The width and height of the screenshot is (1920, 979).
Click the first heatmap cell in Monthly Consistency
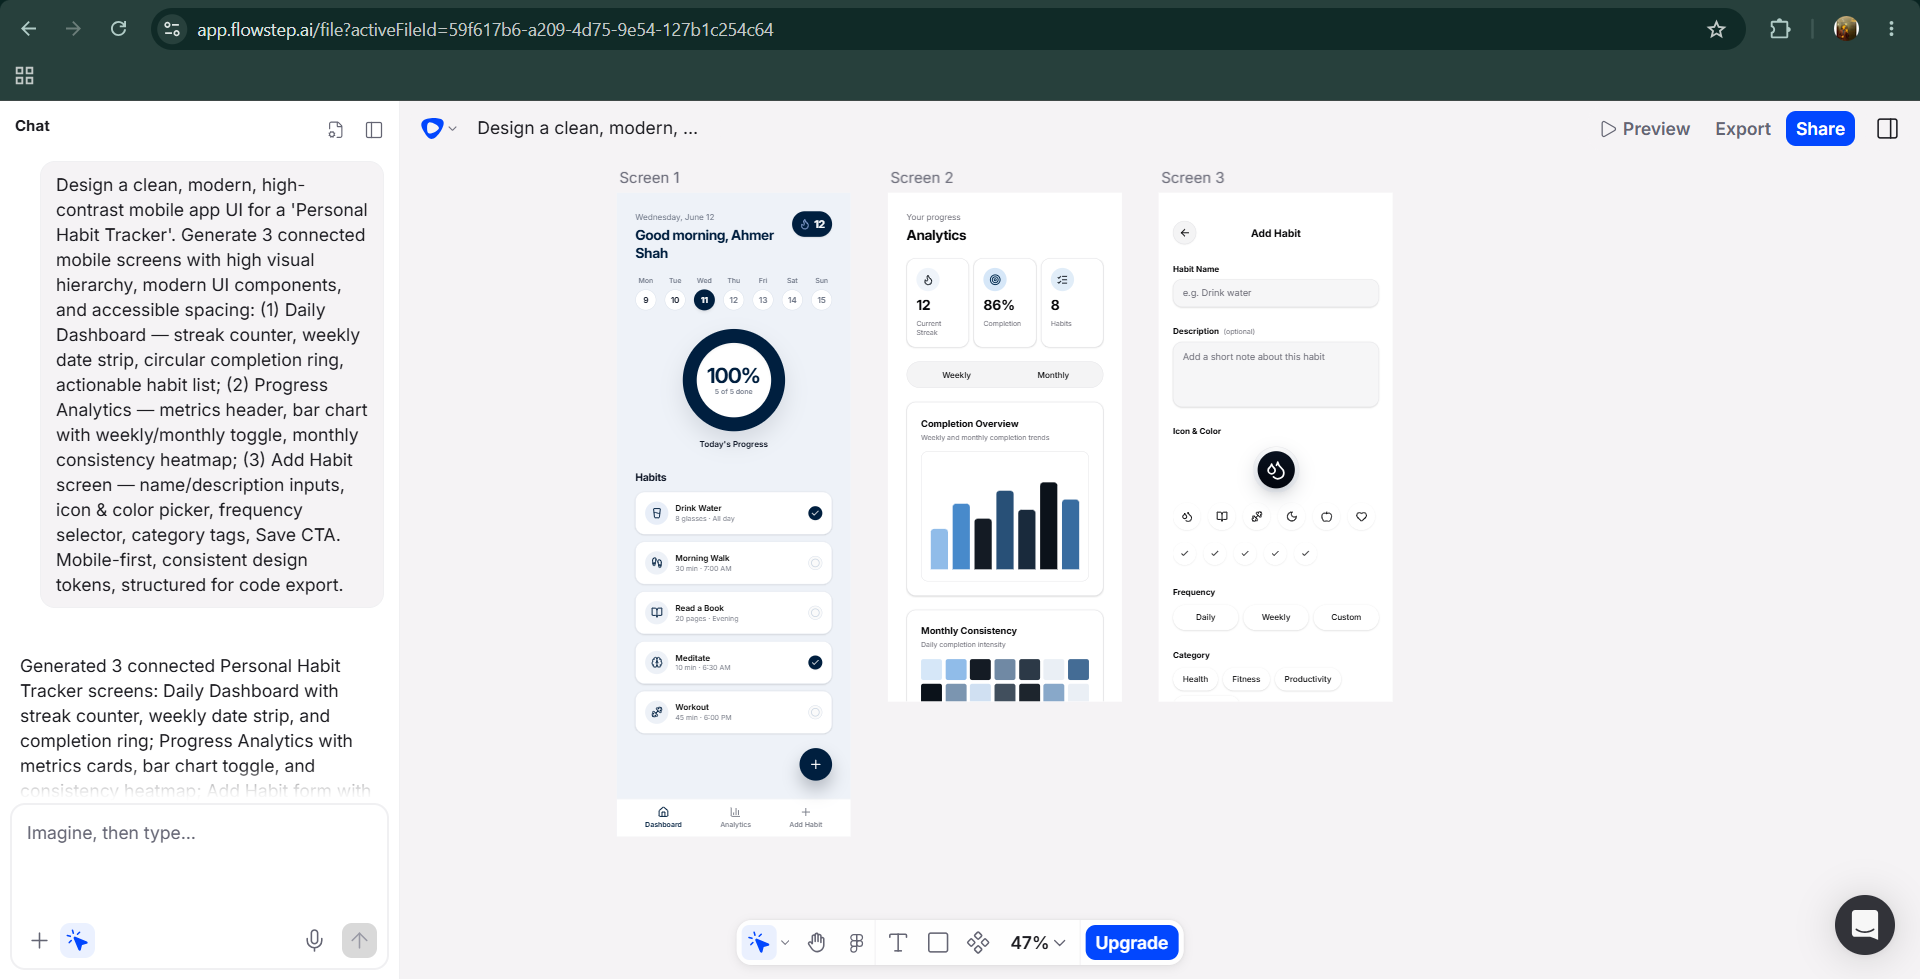(931, 669)
